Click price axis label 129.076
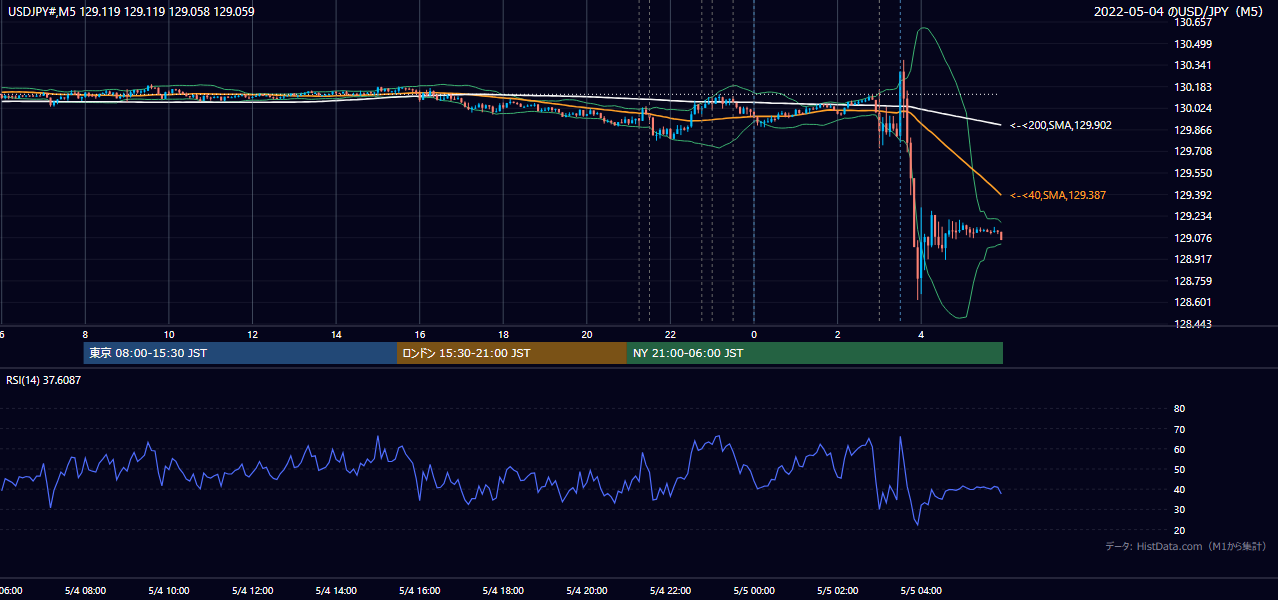This screenshot has width=1278, height=600. click(x=1194, y=238)
